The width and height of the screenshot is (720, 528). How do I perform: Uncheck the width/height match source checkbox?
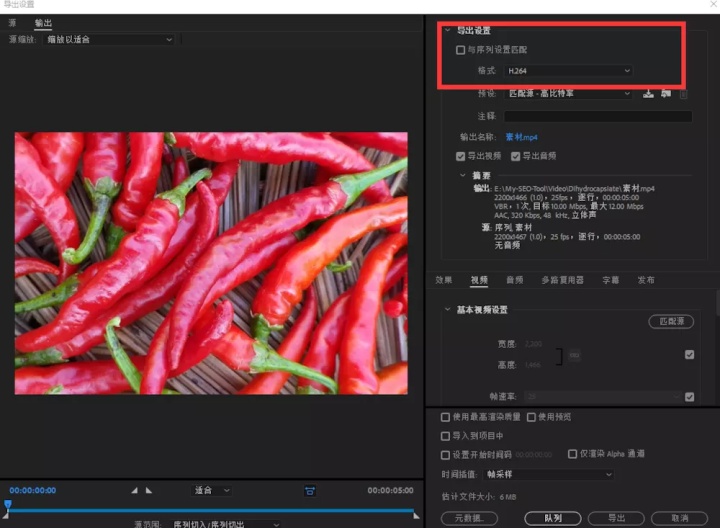tap(689, 354)
